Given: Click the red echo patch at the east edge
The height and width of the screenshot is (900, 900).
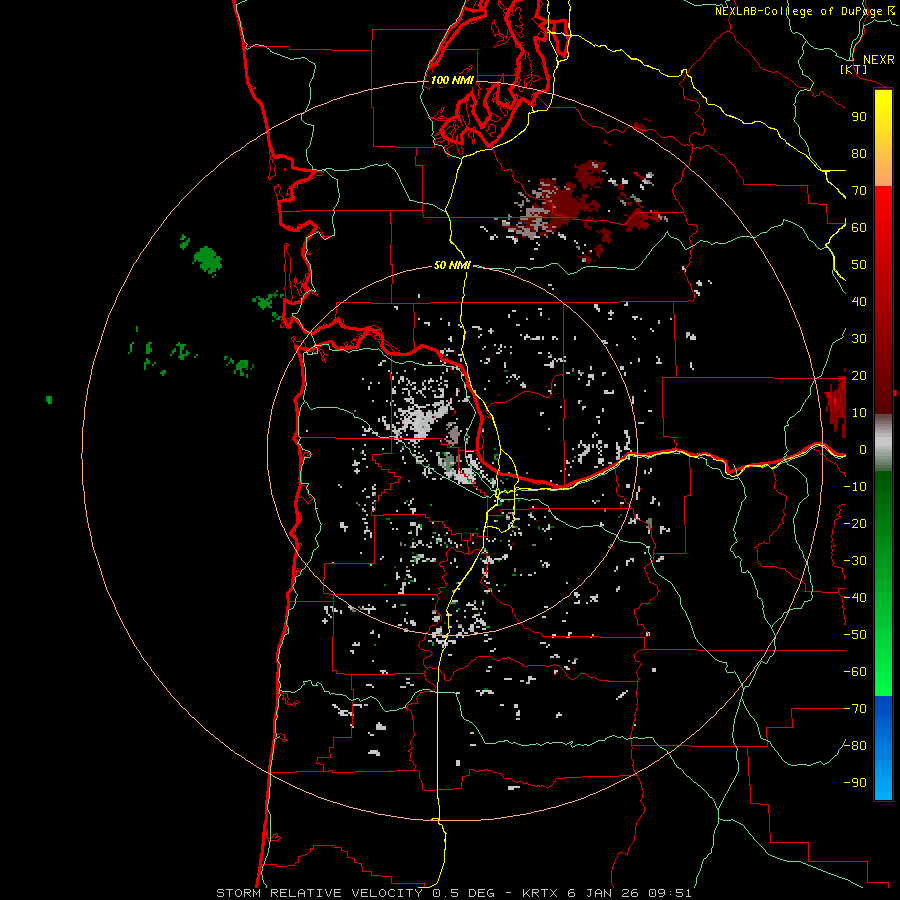Looking at the screenshot, I should pyautogui.click(x=836, y=402).
